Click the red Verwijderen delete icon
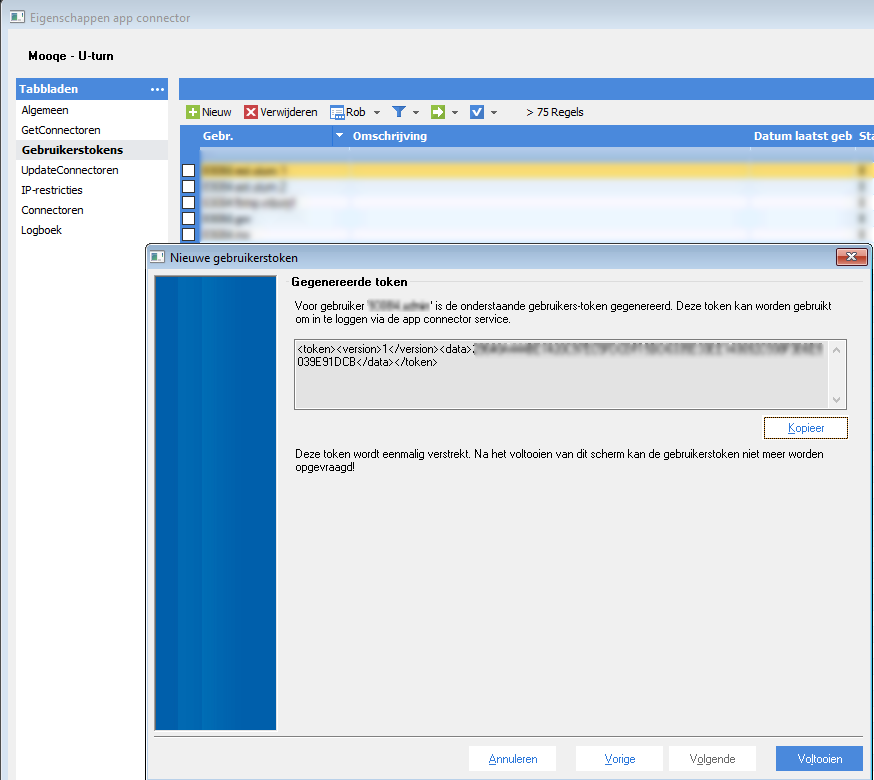Image resolution: width=874 pixels, height=780 pixels. tap(251, 112)
